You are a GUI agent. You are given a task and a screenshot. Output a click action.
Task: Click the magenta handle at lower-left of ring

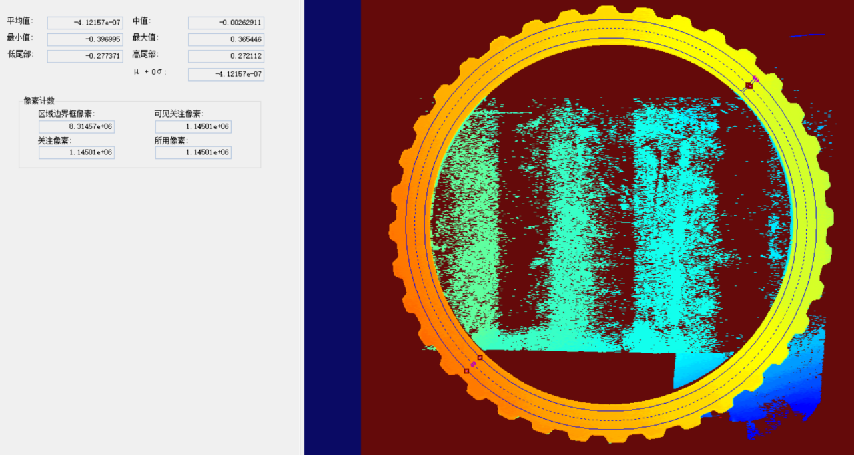coord(473,364)
